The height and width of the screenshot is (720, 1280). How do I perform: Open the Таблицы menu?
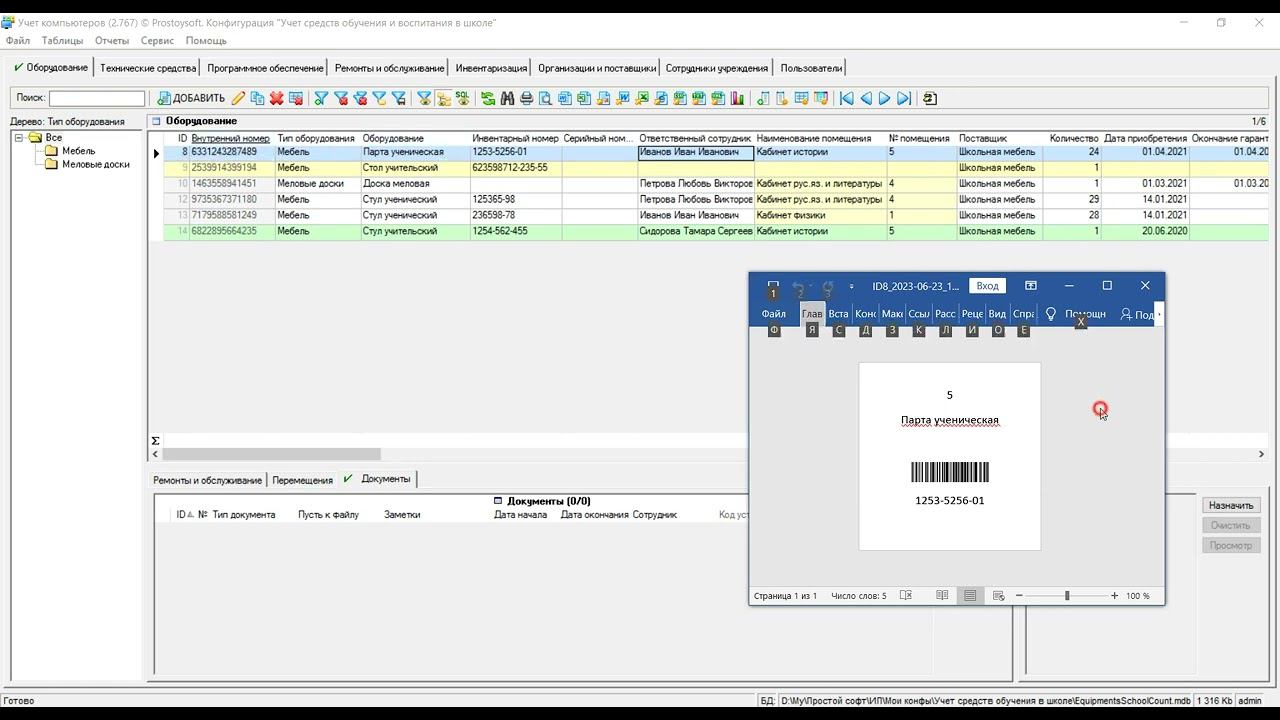tap(62, 41)
